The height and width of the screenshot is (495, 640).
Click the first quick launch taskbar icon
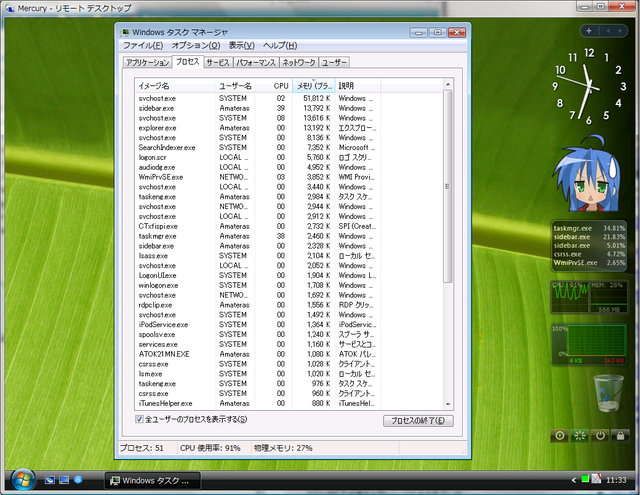point(50,480)
